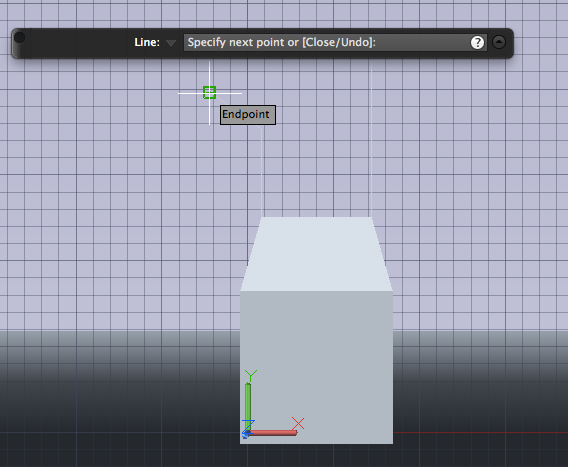
Task: Collapse the command line with the up-arrow button
Action: pos(499,42)
